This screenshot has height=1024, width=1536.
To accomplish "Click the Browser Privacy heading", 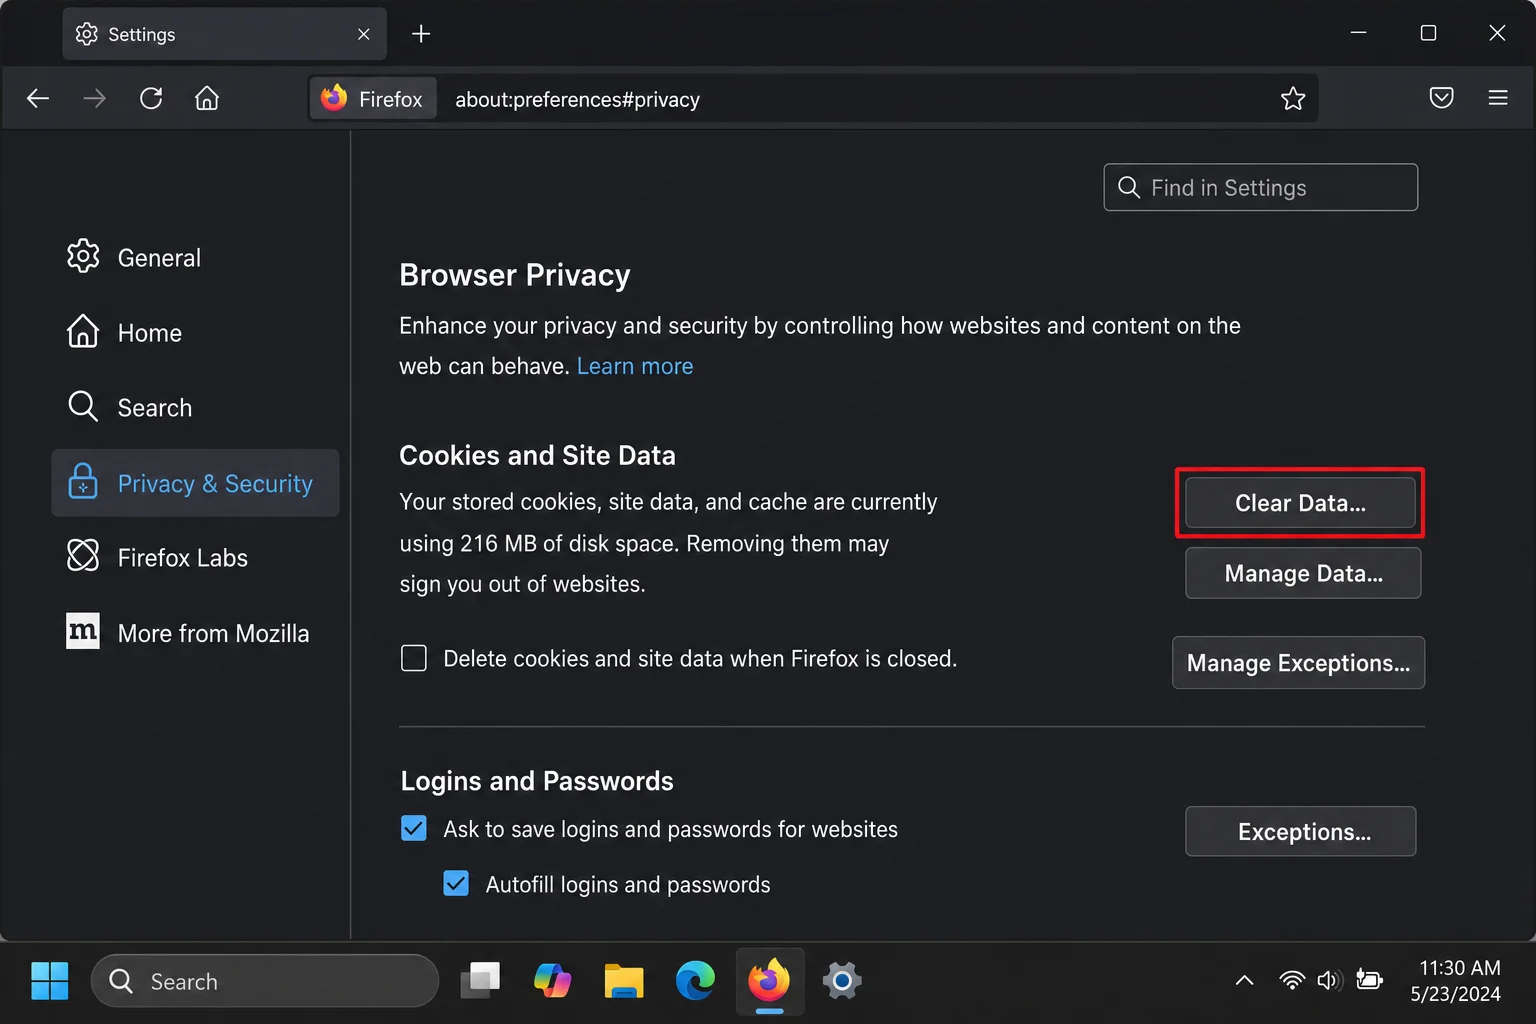I will tap(515, 275).
